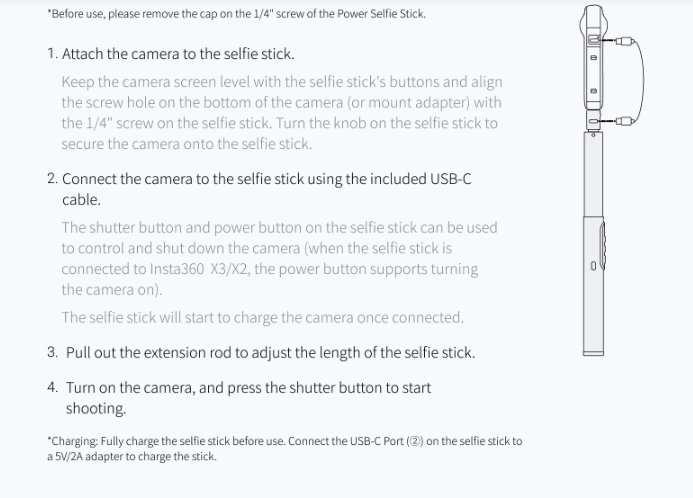Click step 1 'Attach the camera' heading
Viewport: 693px width, 498px height.
[170, 54]
